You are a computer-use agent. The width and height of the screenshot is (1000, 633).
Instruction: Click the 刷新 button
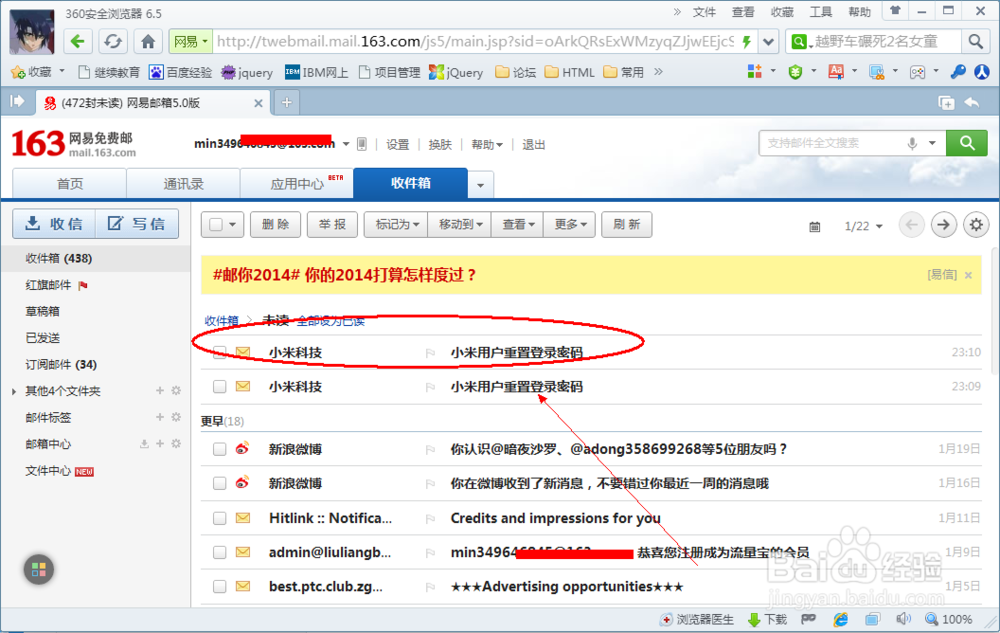tap(626, 224)
